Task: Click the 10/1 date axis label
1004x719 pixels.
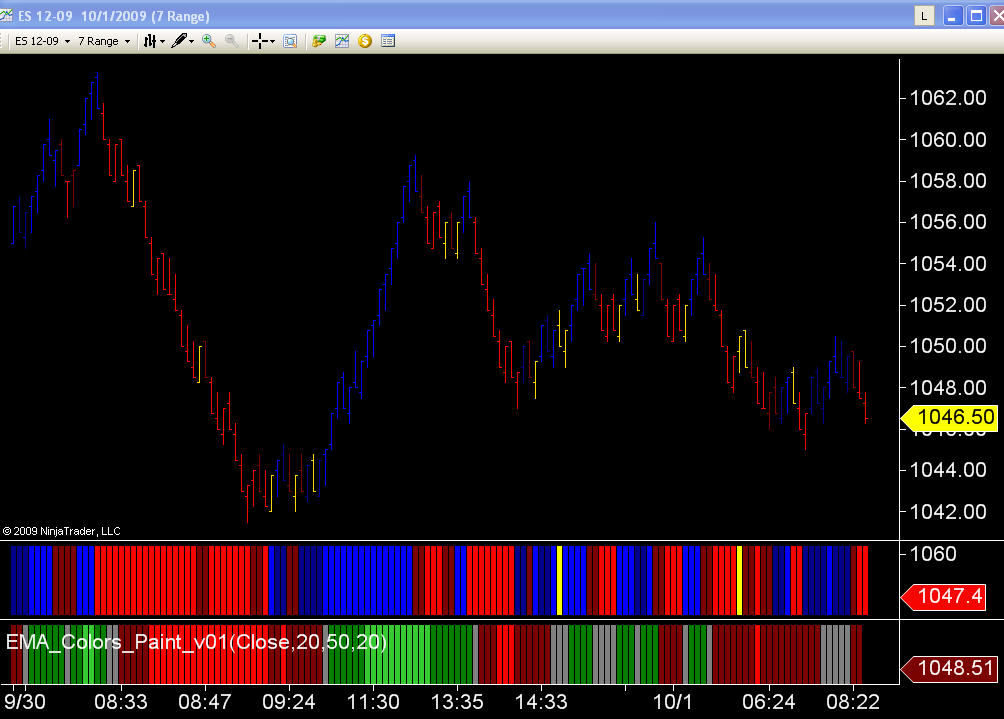Action: point(672,702)
